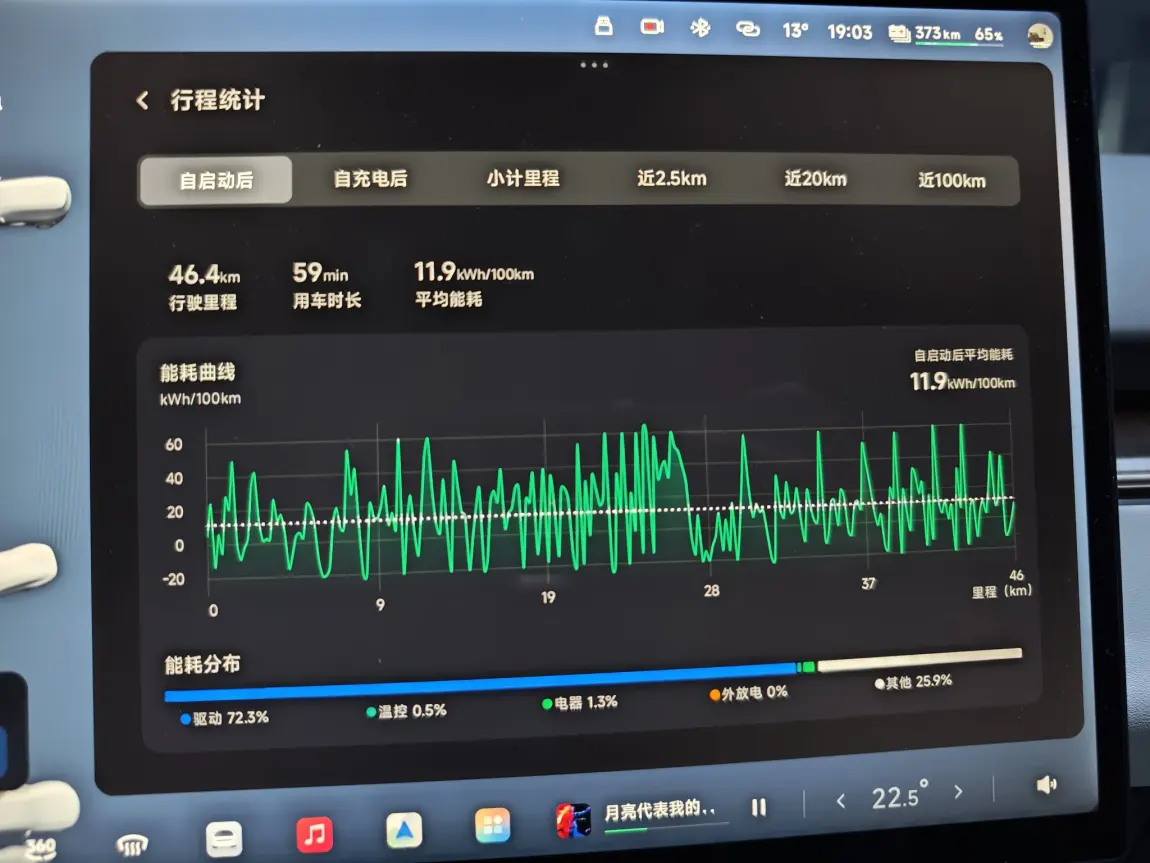Decrease temperature with the left arrow
This screenshot has height=863, width=1150.
[x=841, y=800]
